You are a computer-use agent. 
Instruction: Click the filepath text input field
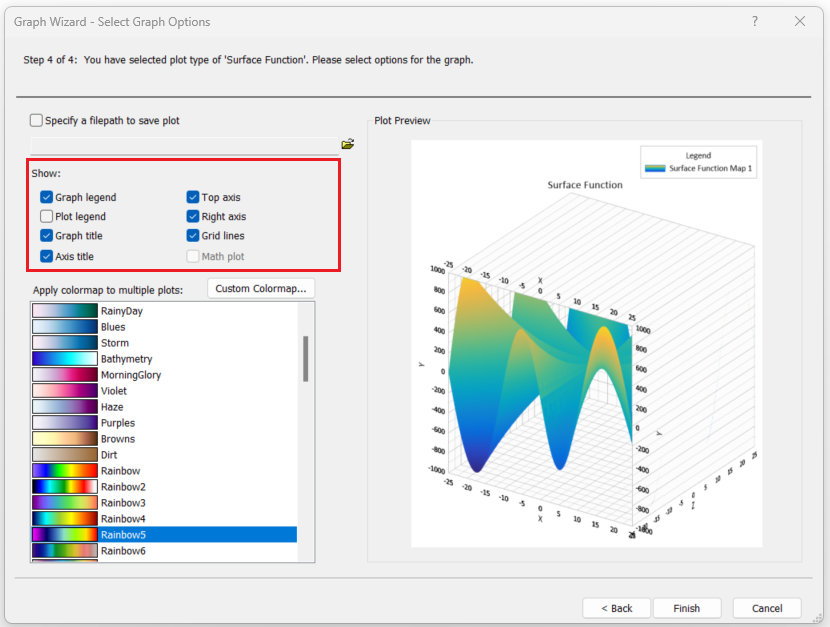tap(185, 145)
